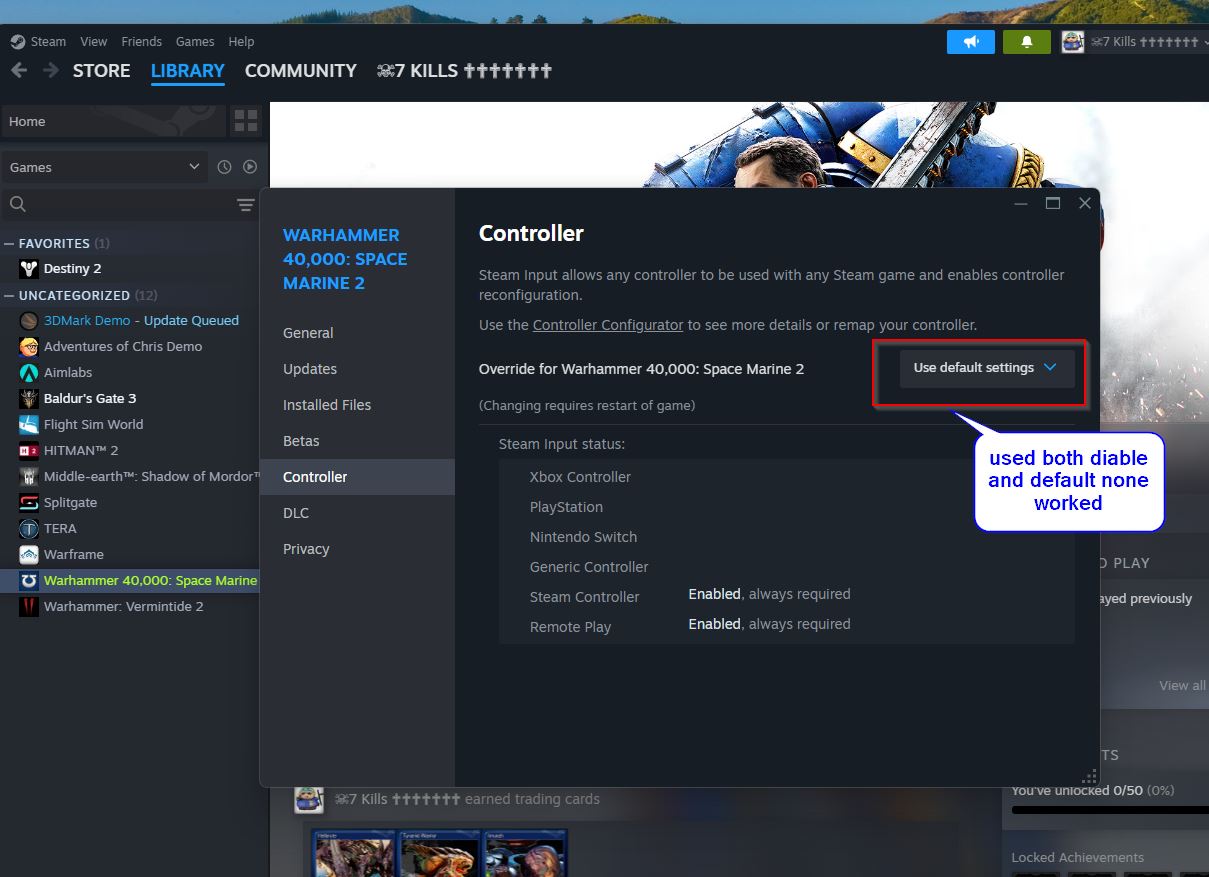This screenshot has width=1209, height=877.
Task: Open the Friends menu
Action: 141,42
